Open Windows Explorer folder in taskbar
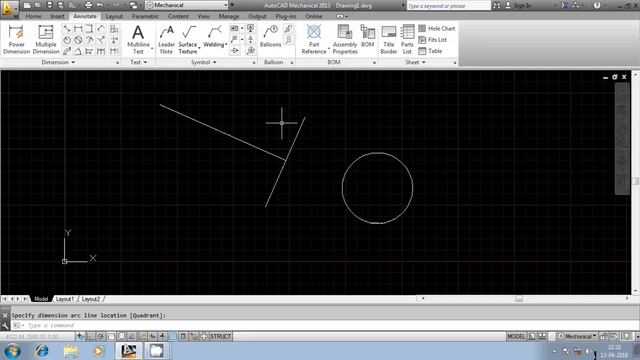This screenshot has width=640, height=360. tap(71, 351)
